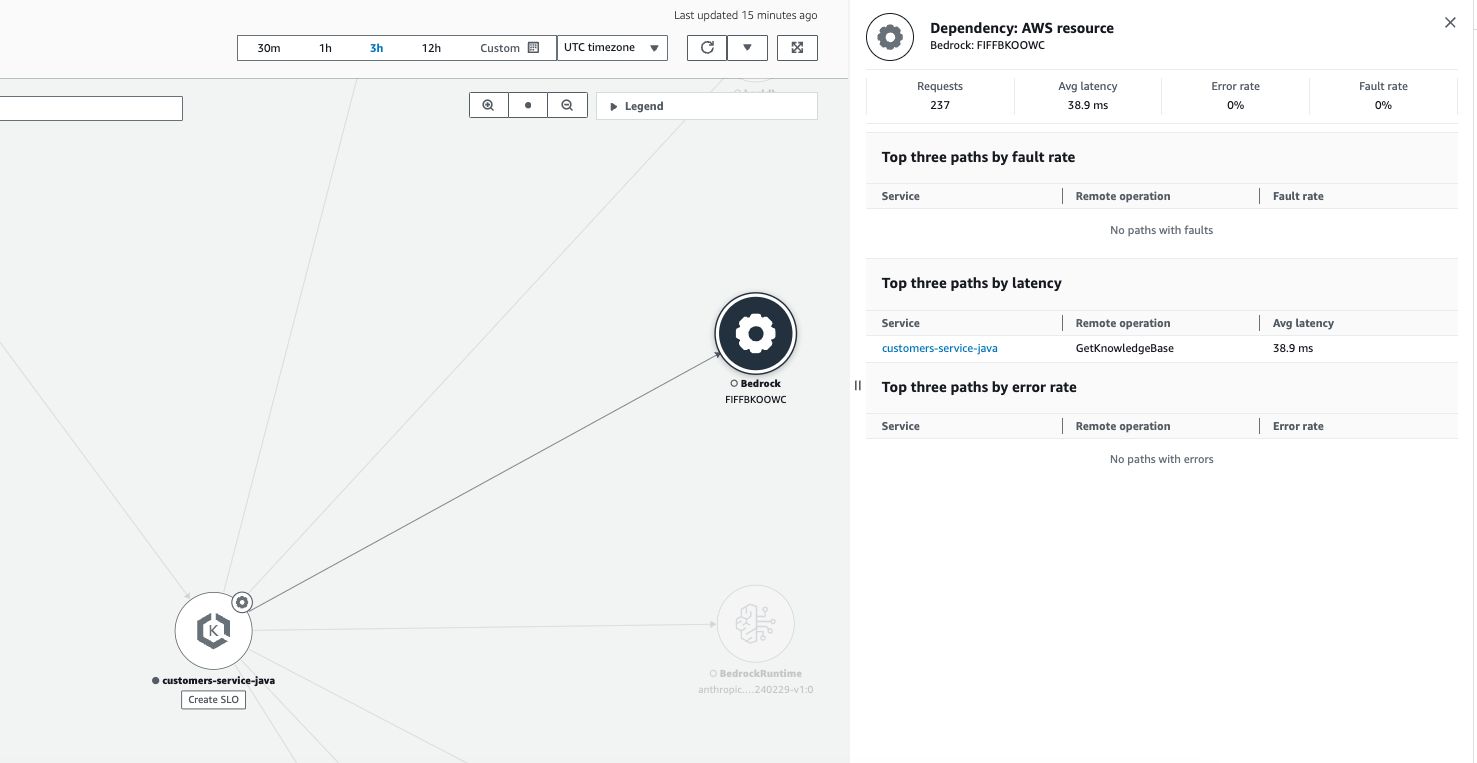Click the BedrockRuntime node label
Viewport: 1477px width, 763px height.
click(761, 673)
